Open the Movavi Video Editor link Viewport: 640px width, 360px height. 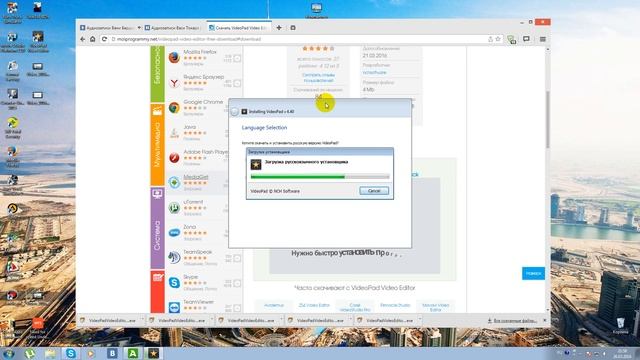(436, 307)
